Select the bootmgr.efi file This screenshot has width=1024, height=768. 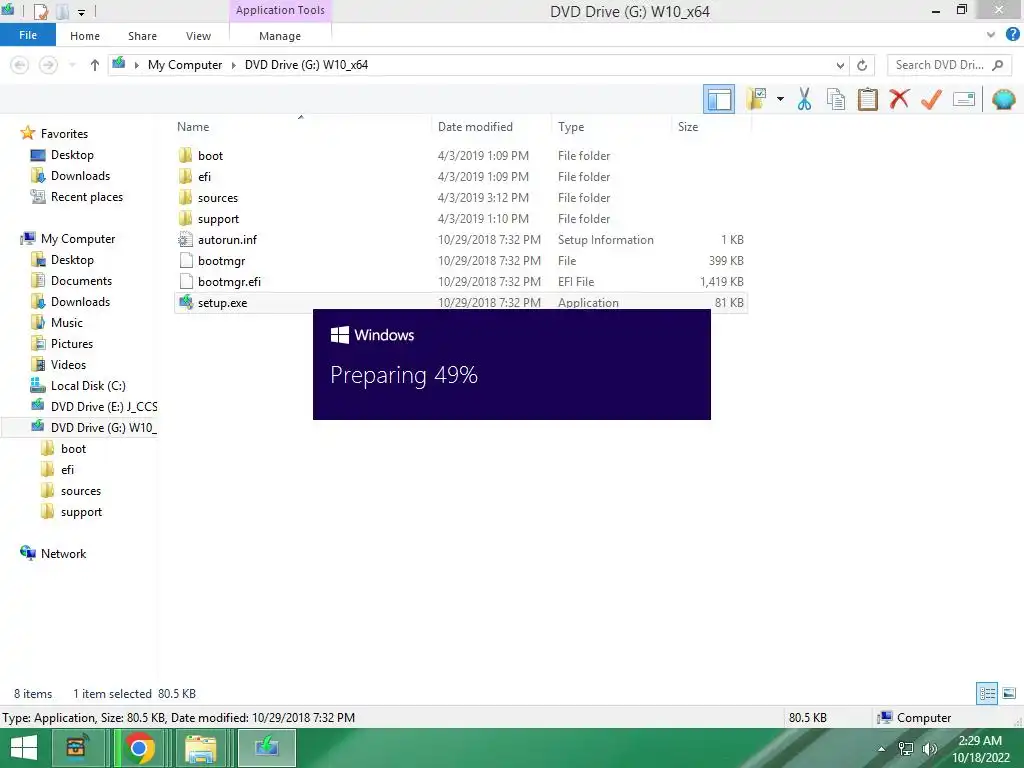pos(460,281)
